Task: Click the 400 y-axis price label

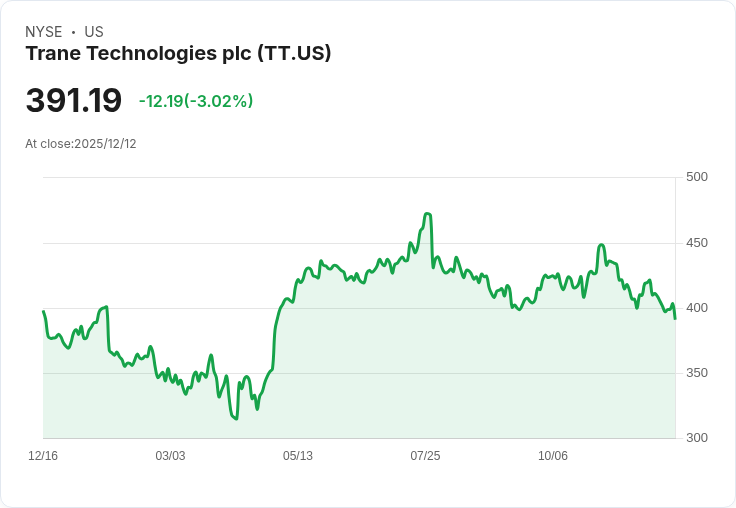Action: point(697,308)
